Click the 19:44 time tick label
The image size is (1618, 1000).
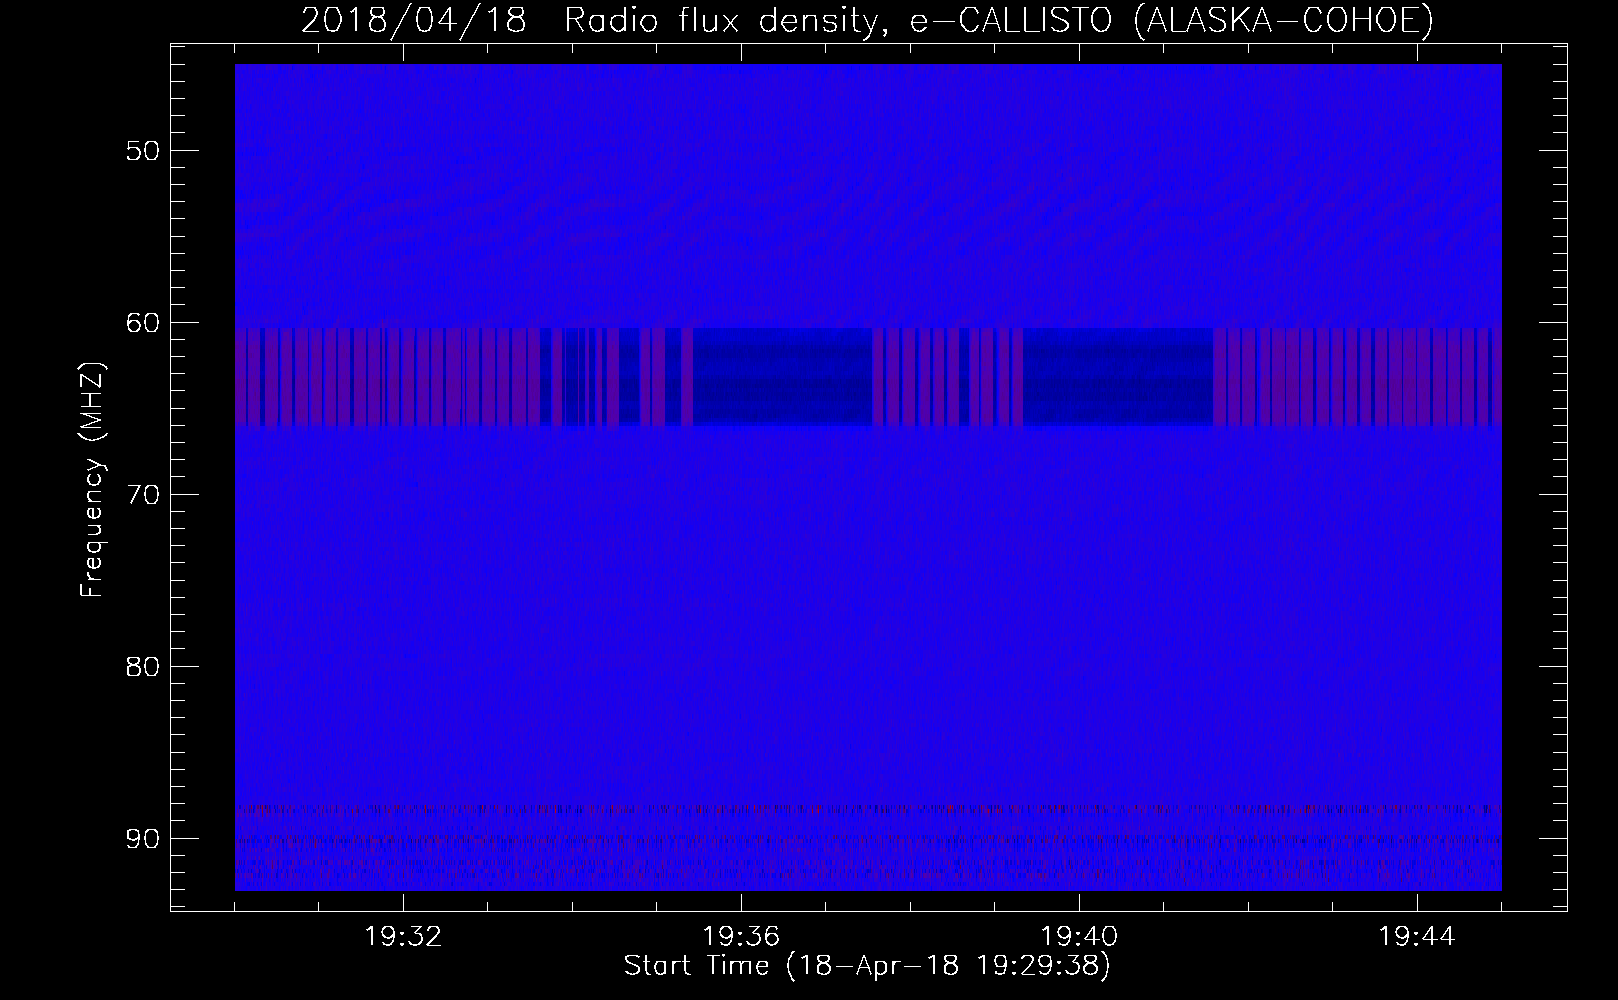[x=1417, y=937]
